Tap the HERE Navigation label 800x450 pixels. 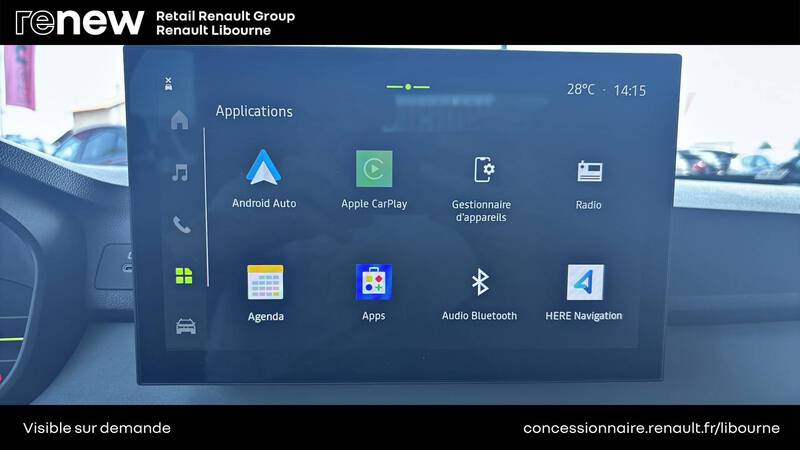584,316
